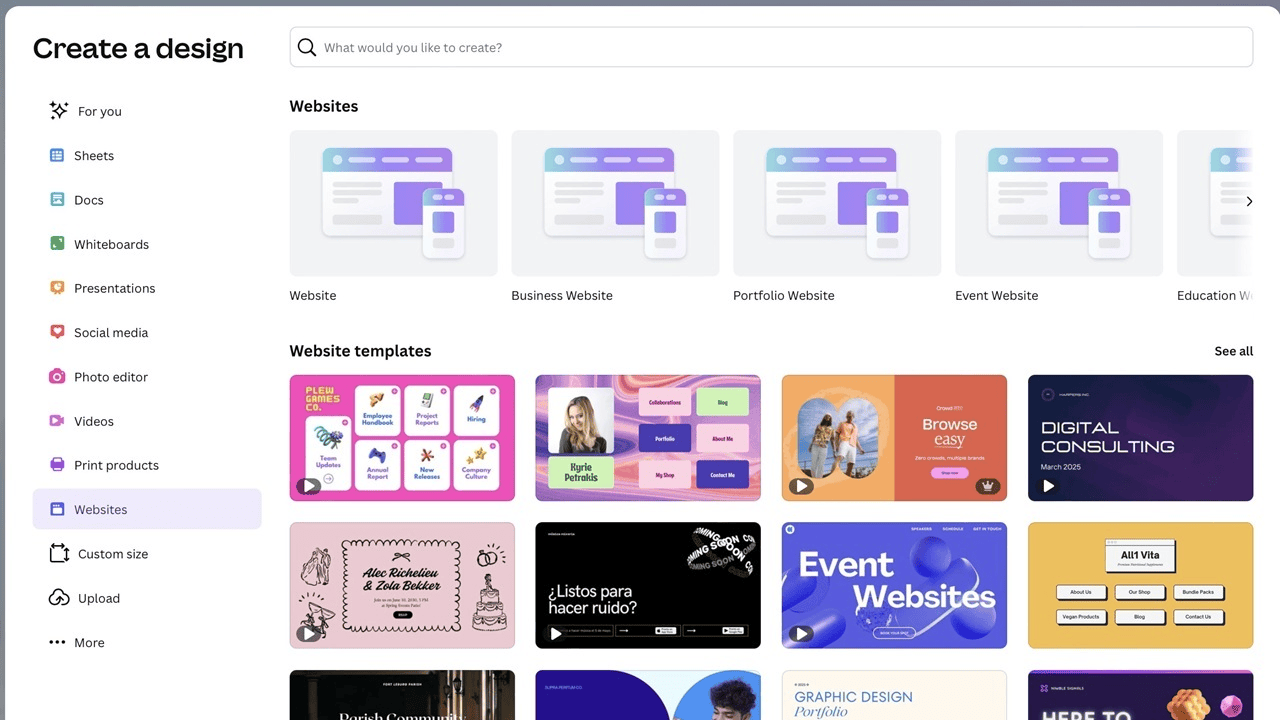Open the Event Websites template thumbnail

894,585
